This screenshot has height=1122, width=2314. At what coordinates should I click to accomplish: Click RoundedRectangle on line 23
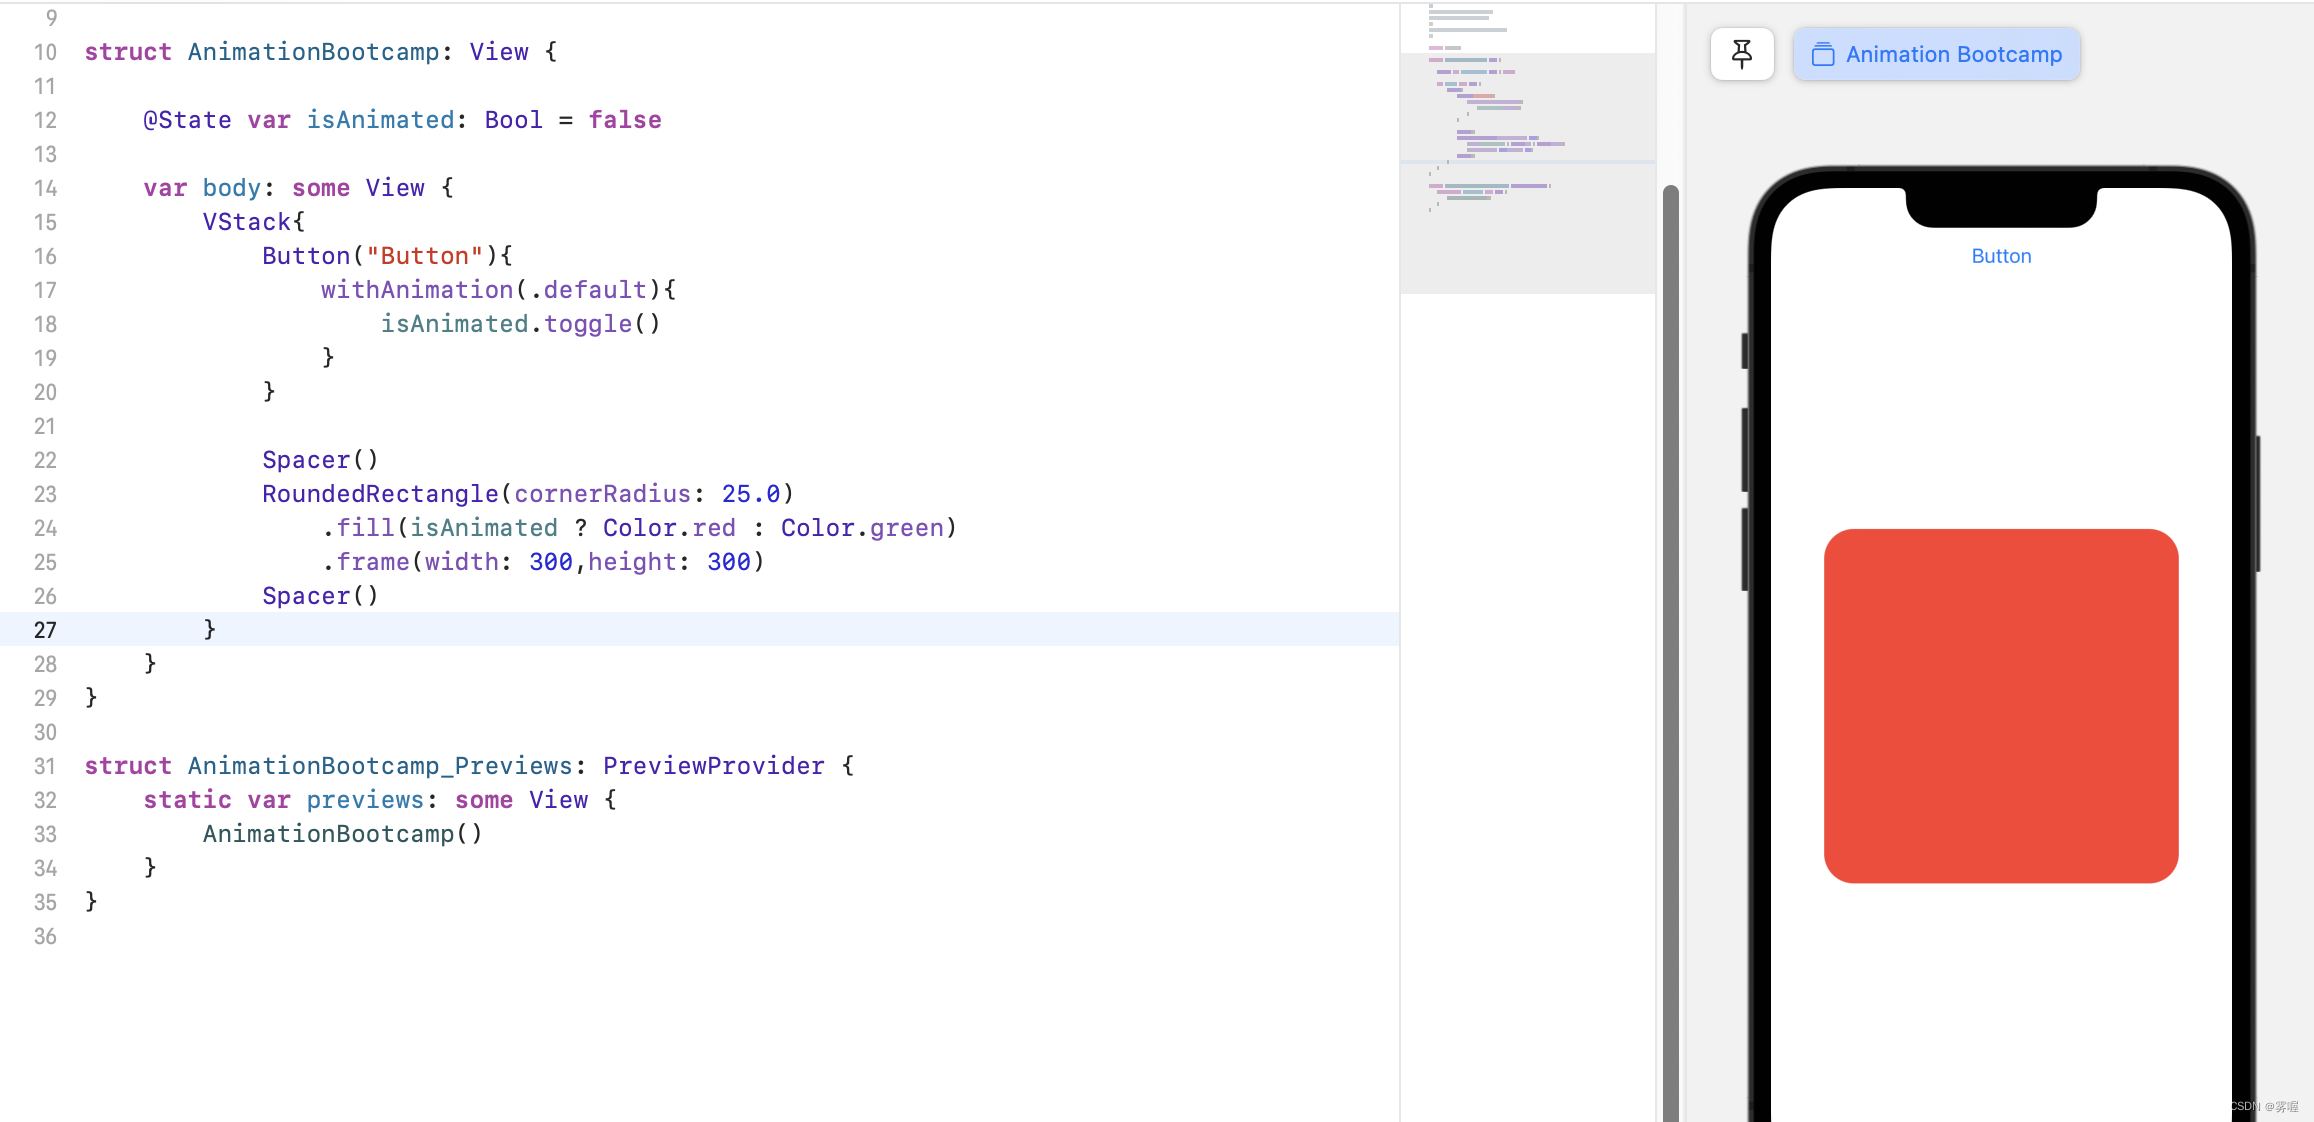381,493
